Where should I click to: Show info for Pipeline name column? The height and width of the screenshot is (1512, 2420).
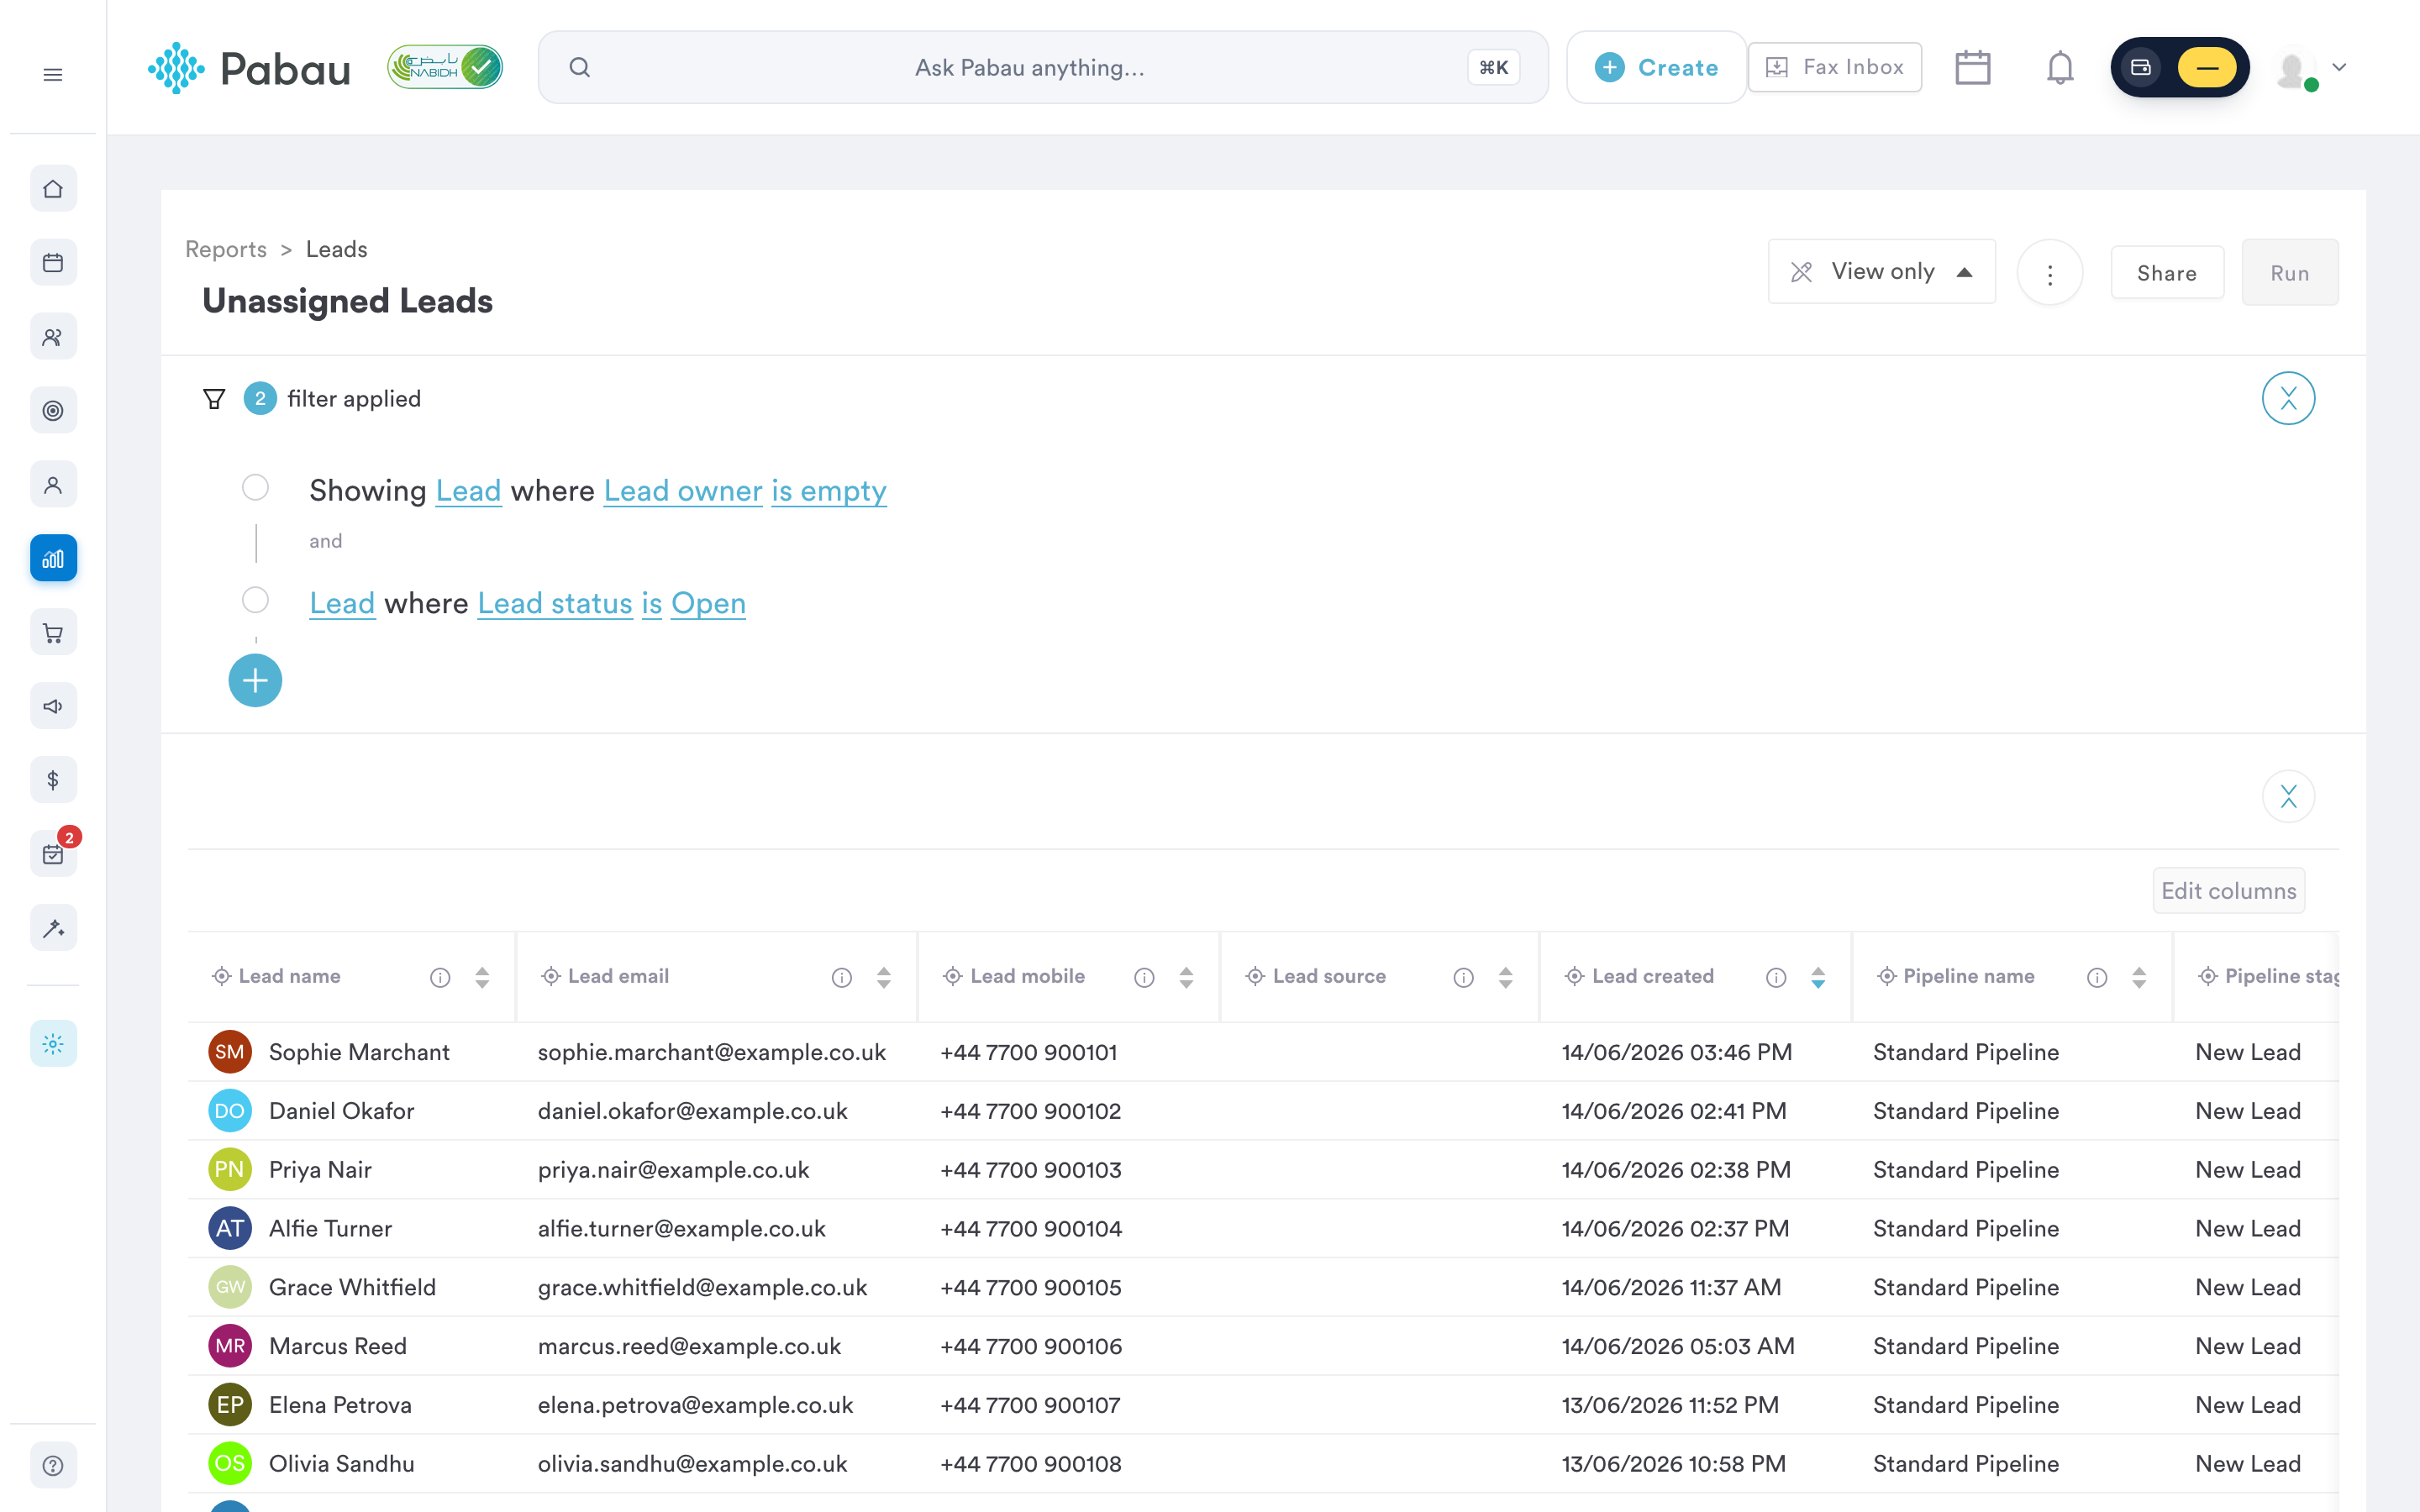tap(2097, 977)
